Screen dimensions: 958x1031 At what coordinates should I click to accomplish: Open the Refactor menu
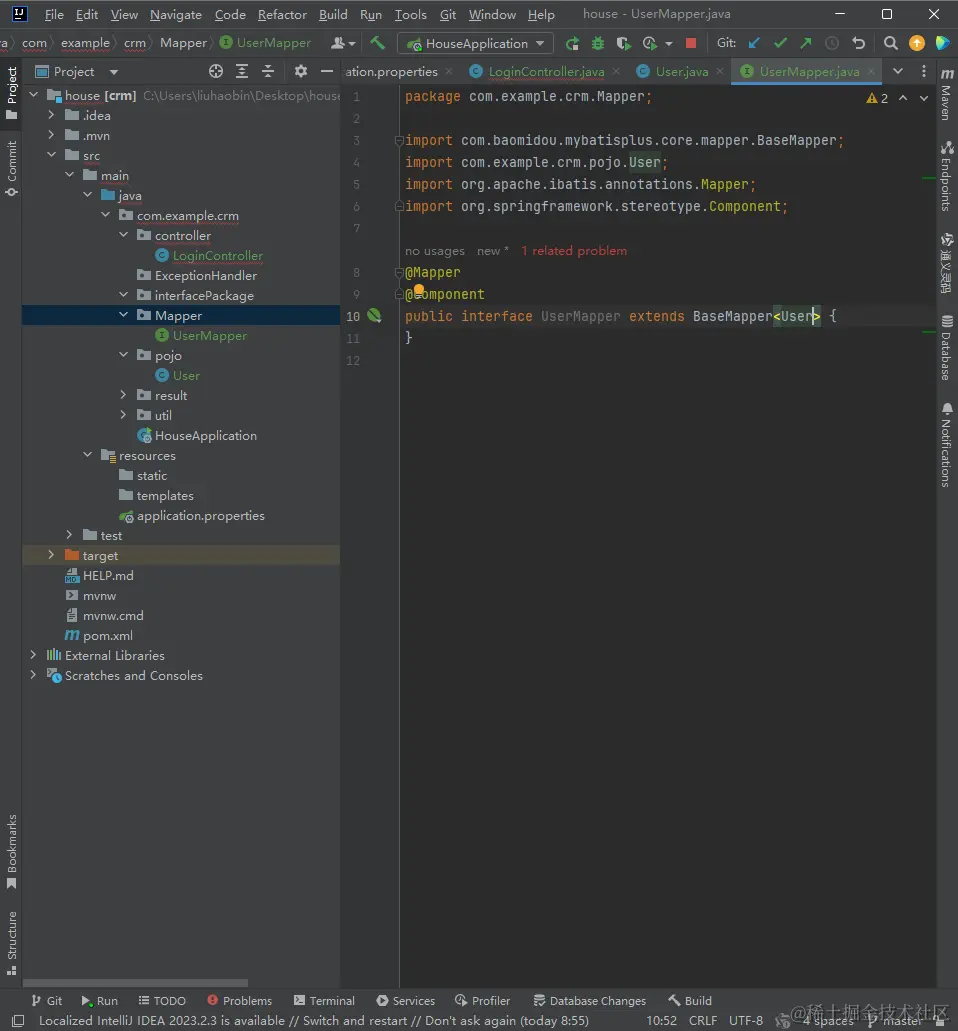tap(282, 15)
